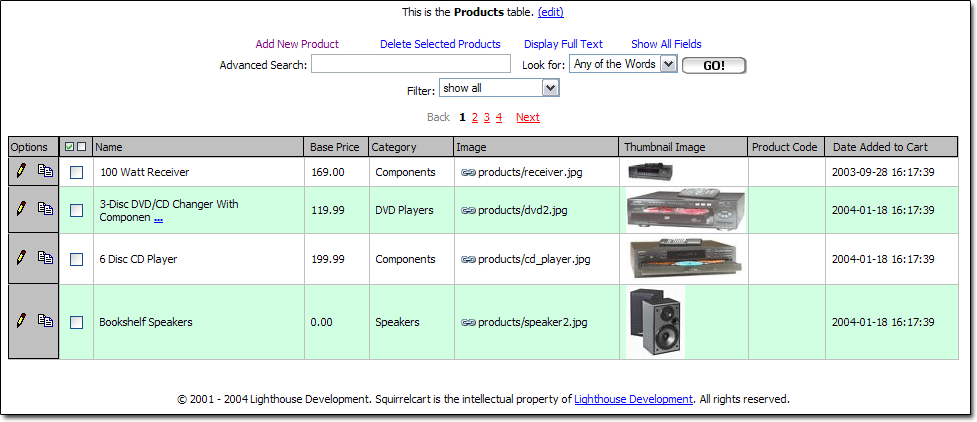
Task: Duplicate 6 Disc CD Player using copy icon
Action: coord(45,258)
